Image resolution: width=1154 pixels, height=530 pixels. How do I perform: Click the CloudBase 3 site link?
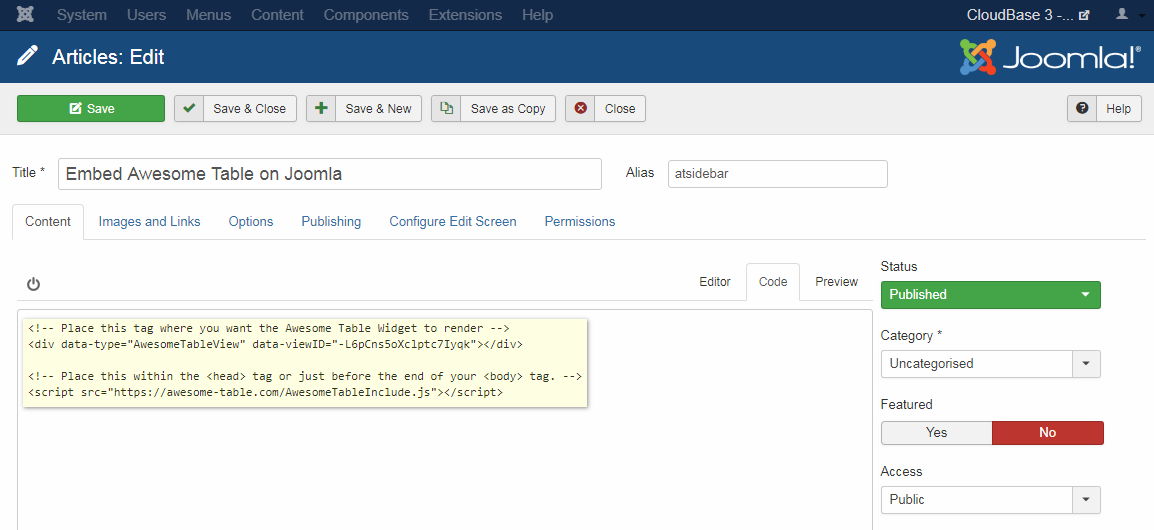tap(1028, 15)
